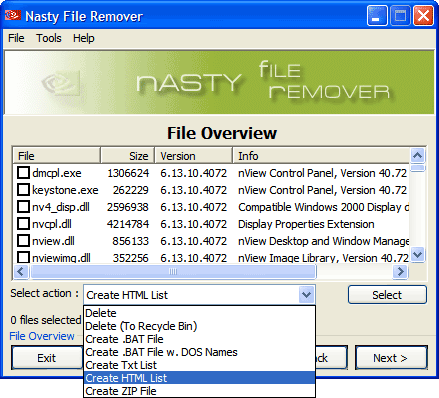Tick the checkbox for dmcpl.exe
The image size is (439, 398).
23,173
